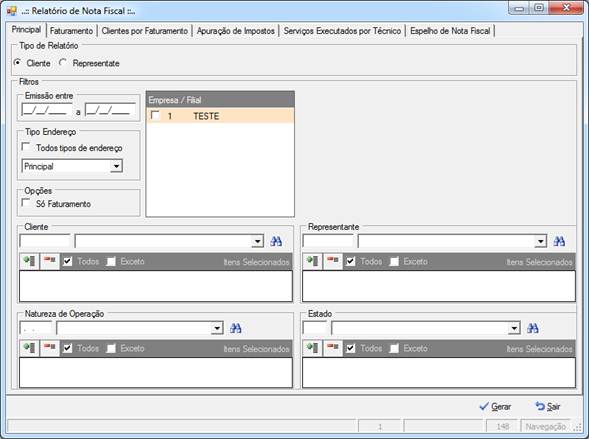Remove item from the Representante selection list

[x=333, y=261]
